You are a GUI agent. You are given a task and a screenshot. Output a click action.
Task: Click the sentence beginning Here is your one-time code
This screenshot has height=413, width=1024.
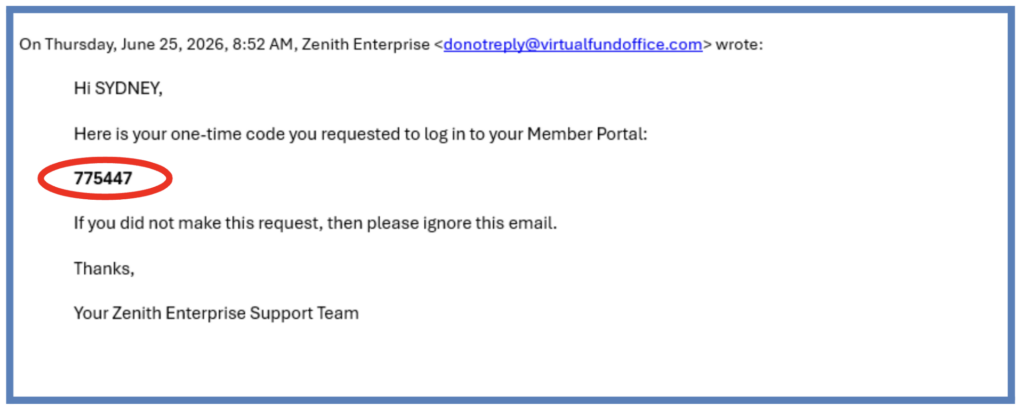(x=360, y=135)
